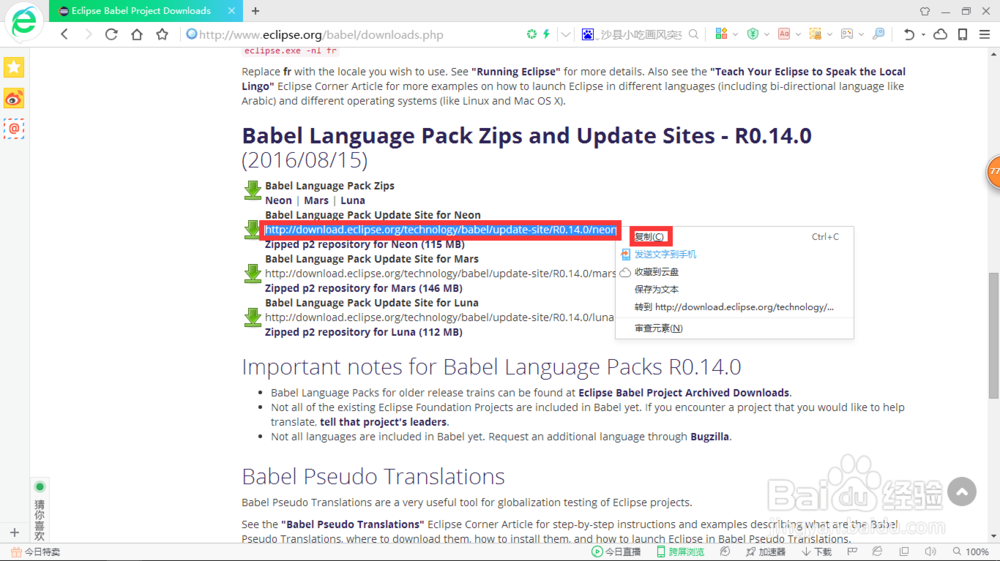Screen dimensions: 1000x561
Task: Open the browser hamburger menu
Action: [985, 34]
